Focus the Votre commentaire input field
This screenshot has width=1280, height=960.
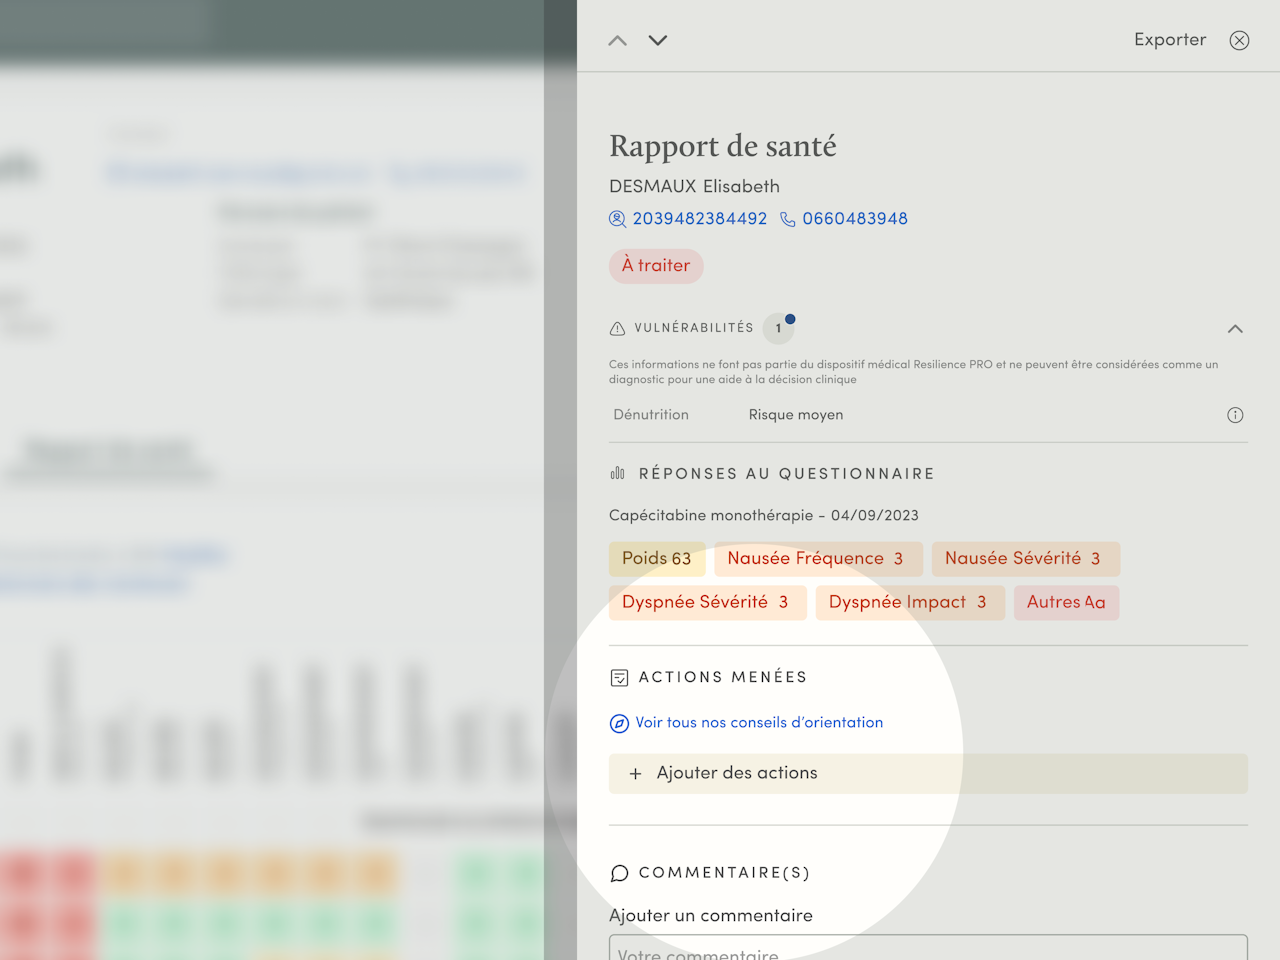pos(928,948)
